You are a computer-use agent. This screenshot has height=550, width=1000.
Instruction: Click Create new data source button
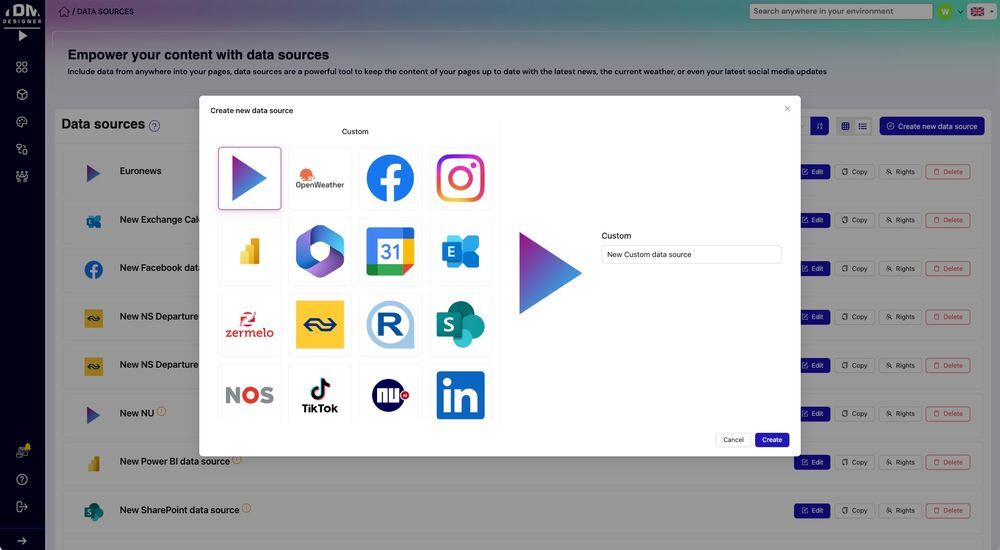pos(932,126)
